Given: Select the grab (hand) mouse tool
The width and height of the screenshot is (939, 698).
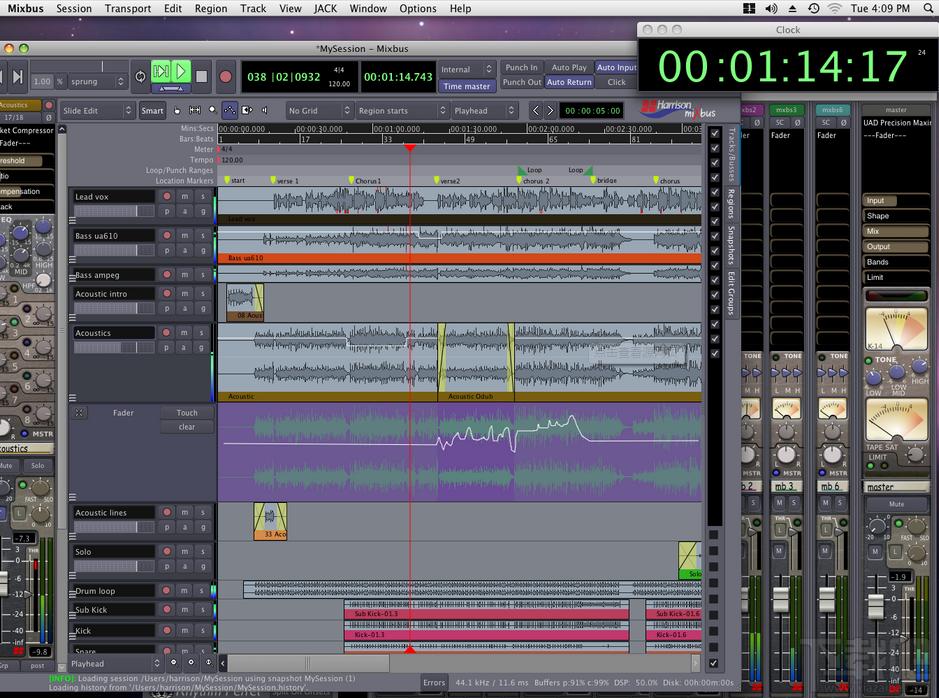Looking at the screenshot, I should pyautogui.click(x=177, y=111).
